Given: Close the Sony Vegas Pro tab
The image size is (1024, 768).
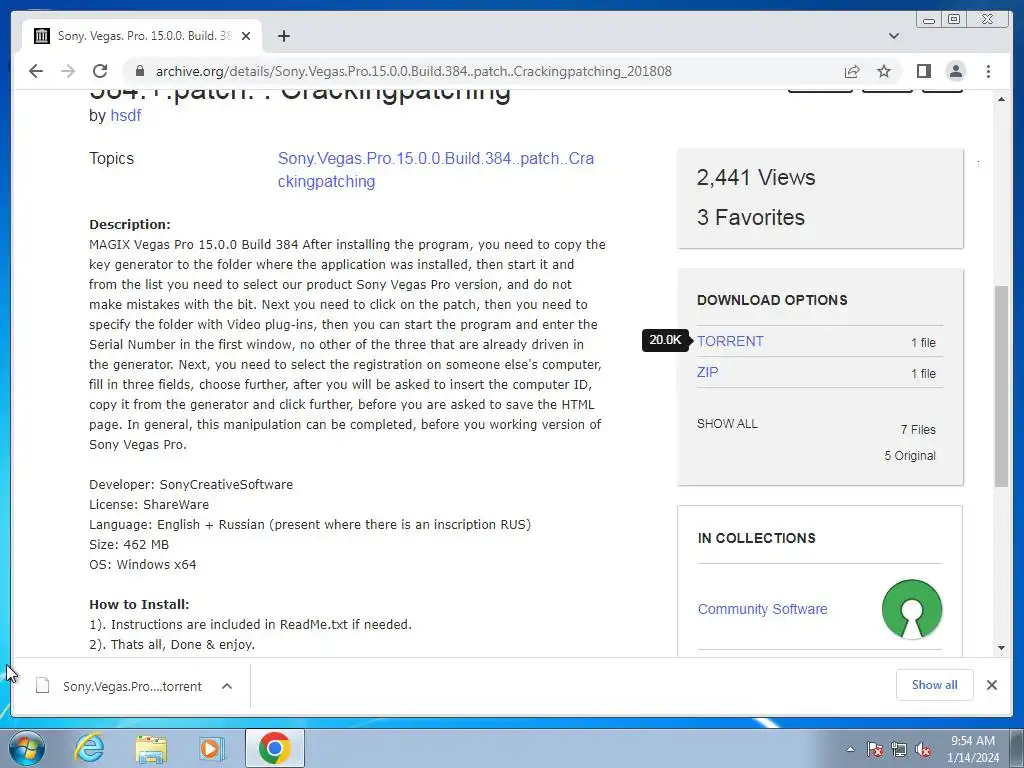Looking at the screenshot, I should click(x=246, y=36).
